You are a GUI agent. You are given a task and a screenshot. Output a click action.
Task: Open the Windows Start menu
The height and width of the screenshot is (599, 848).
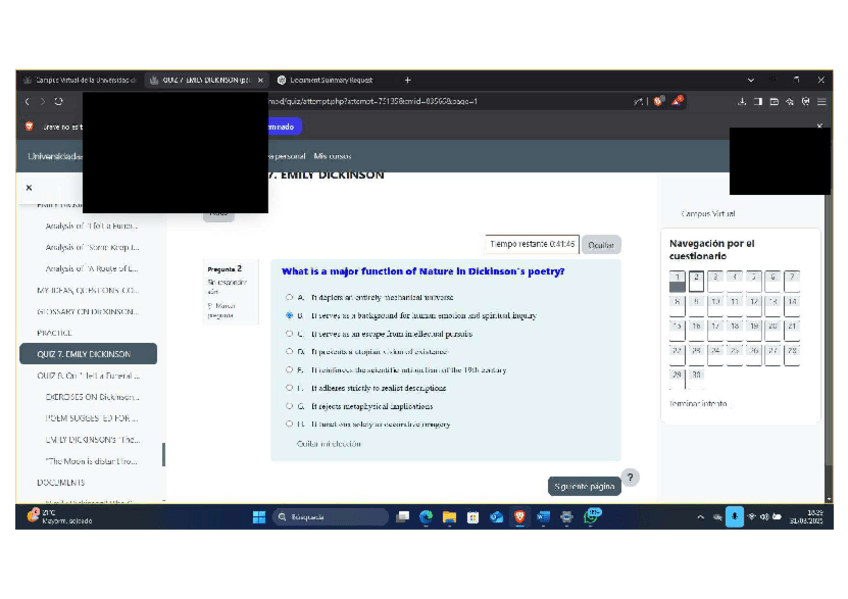point(259,517)
